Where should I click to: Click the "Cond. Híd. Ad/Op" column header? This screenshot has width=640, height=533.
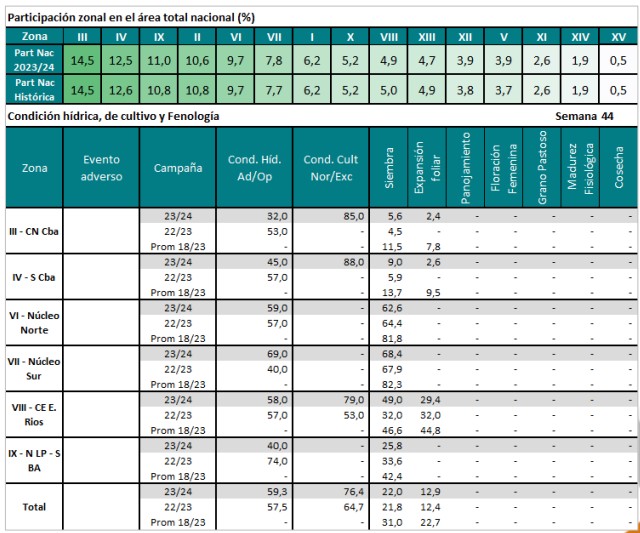254,167
